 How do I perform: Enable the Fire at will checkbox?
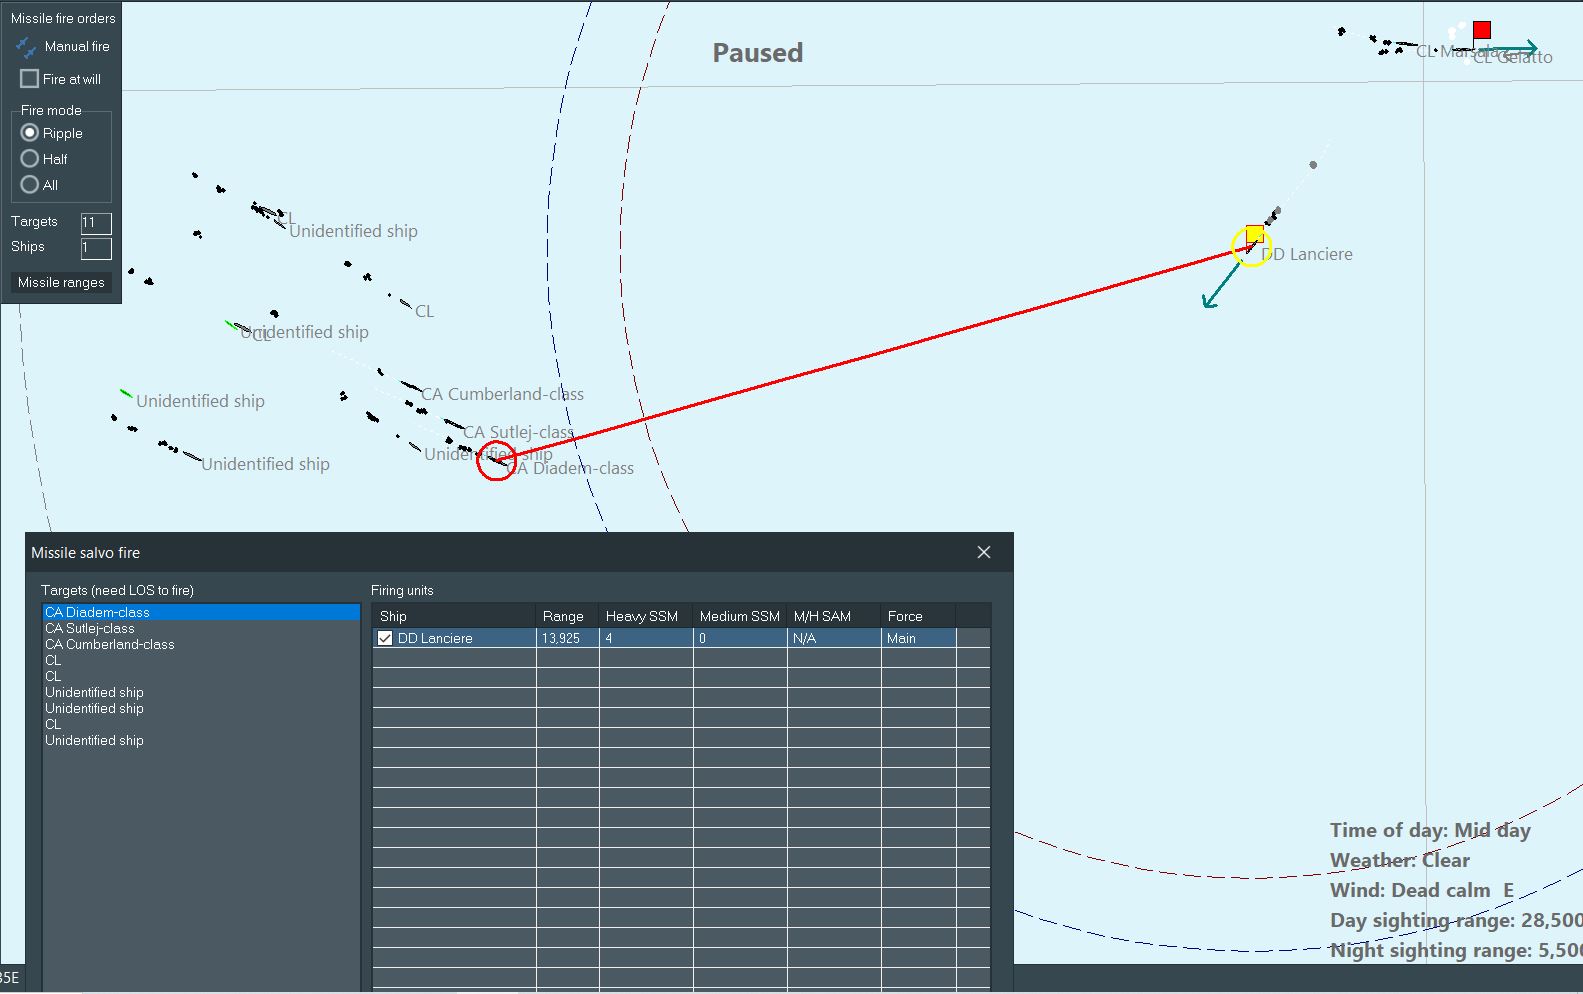click(x=30, y=78)
